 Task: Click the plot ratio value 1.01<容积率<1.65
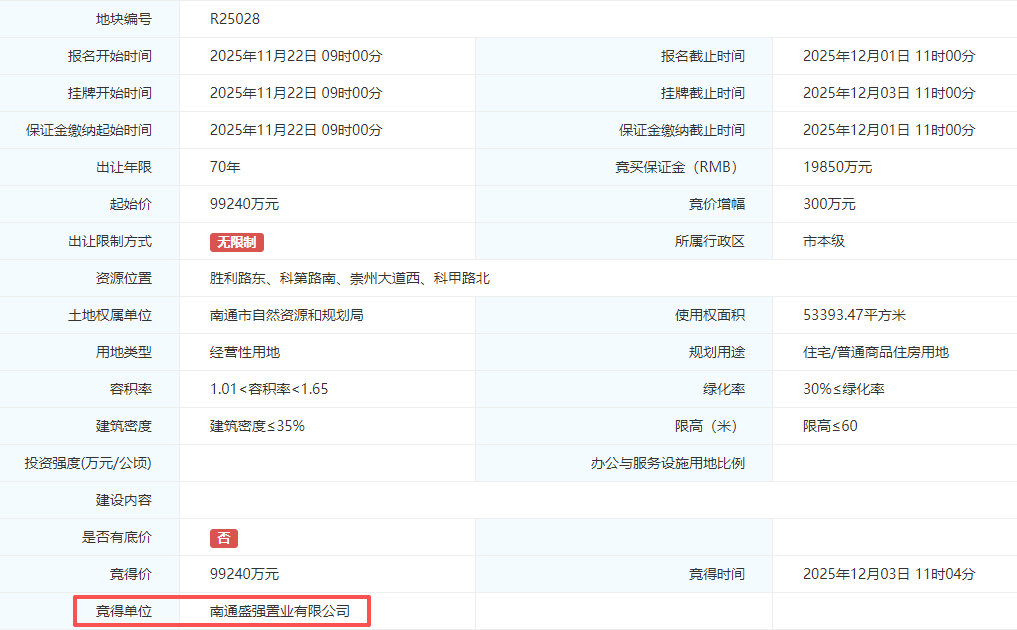coord(269,389)
